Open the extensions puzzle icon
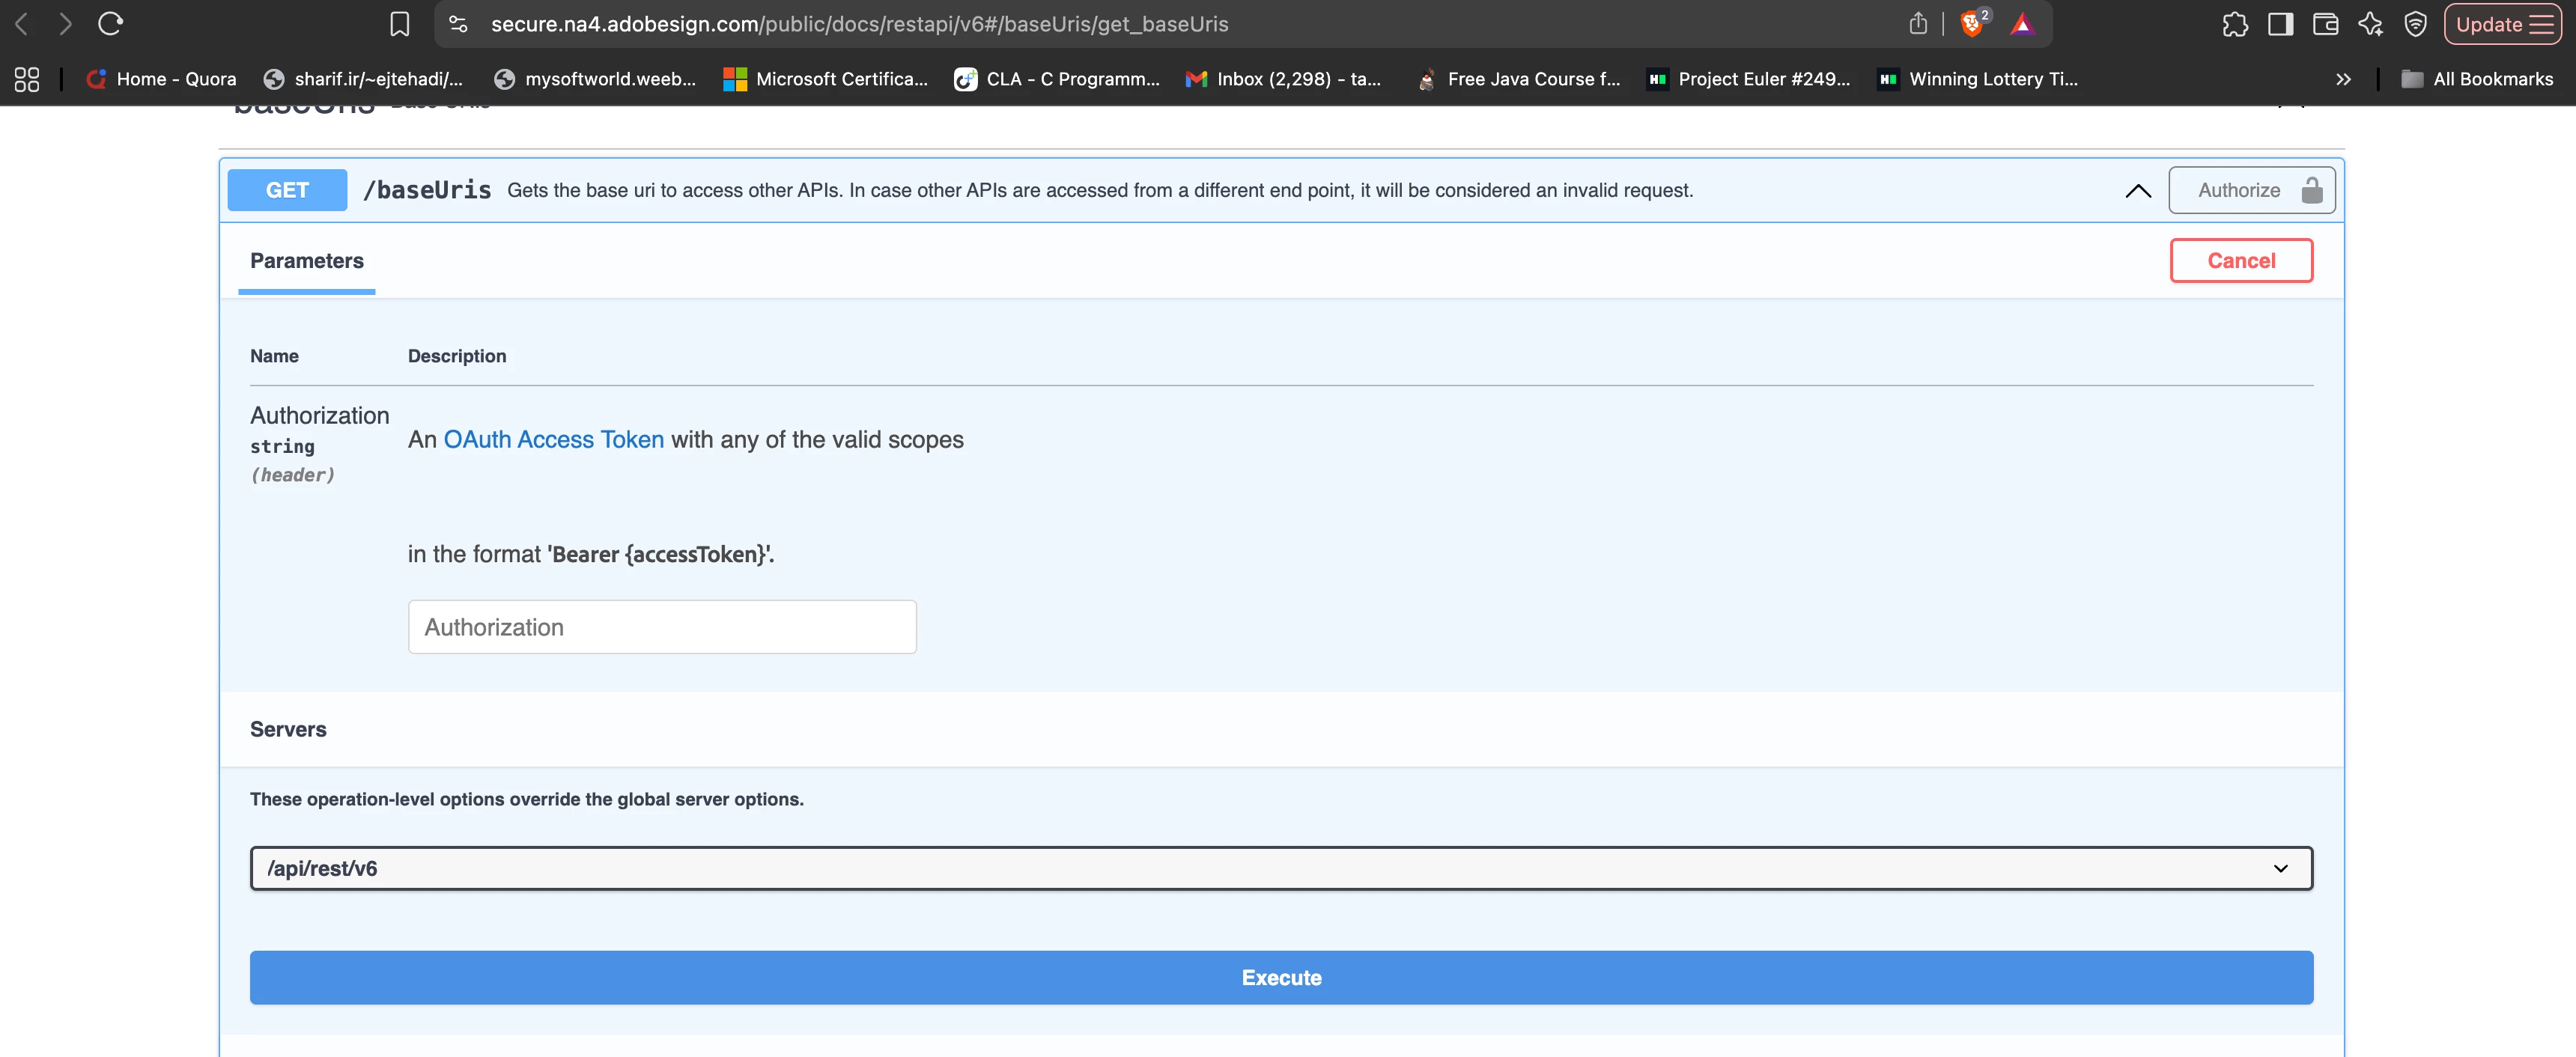This screenshot has width=2576, height=1057. 2235,24
